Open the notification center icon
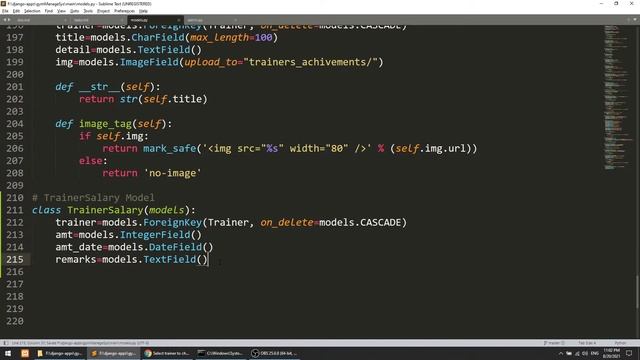This screenshot has width=640, height=360. pos(629,353)
